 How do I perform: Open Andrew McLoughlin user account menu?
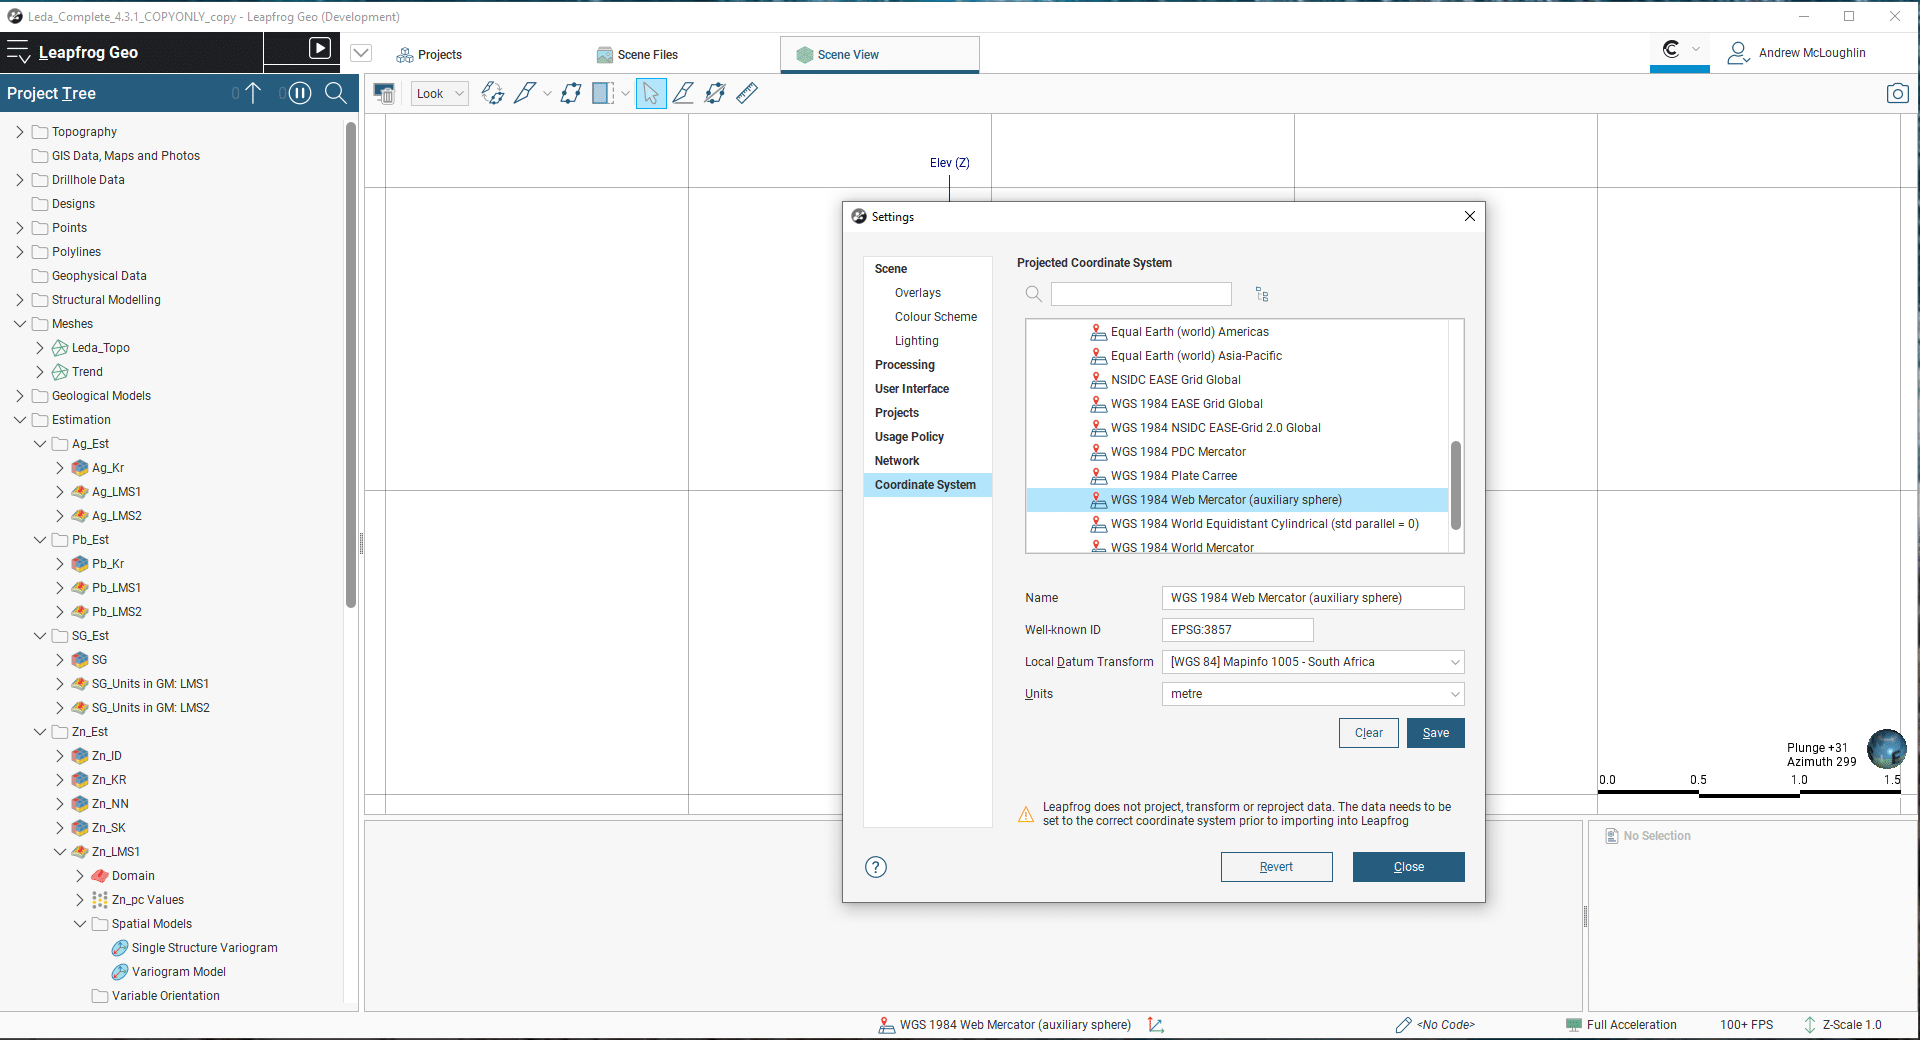(1796, 53)
